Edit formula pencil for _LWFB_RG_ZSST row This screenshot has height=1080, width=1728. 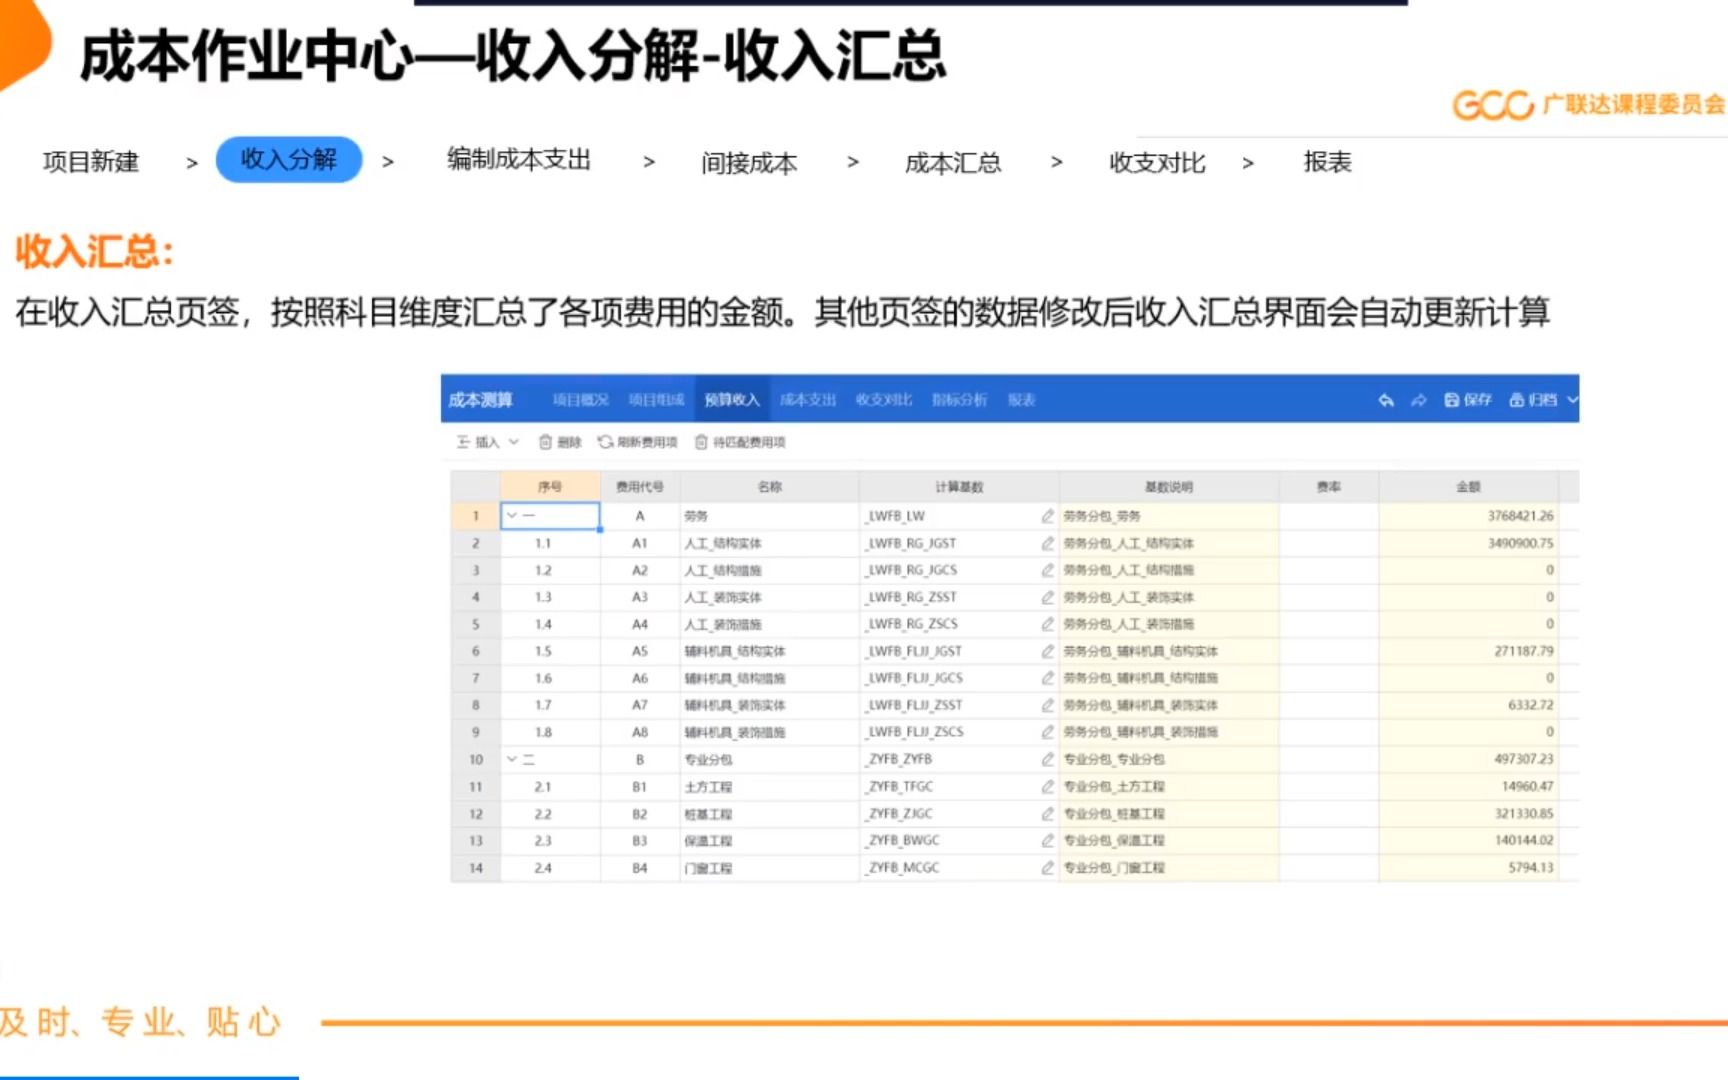tap(1047, 597)
